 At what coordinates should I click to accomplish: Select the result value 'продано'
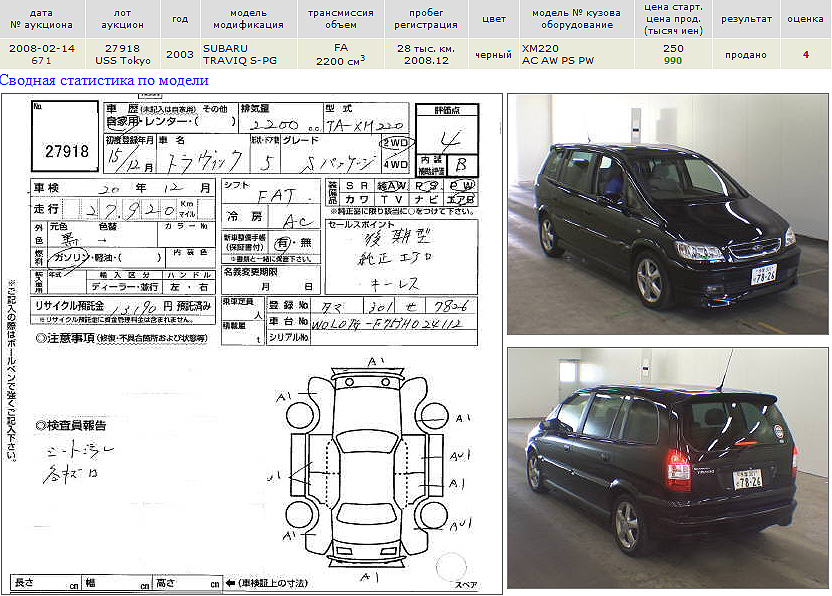click(746, 55)
